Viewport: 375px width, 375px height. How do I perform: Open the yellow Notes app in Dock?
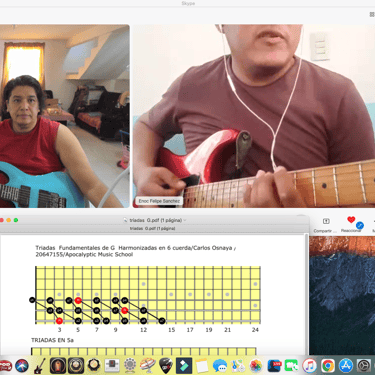coord(202,366)
